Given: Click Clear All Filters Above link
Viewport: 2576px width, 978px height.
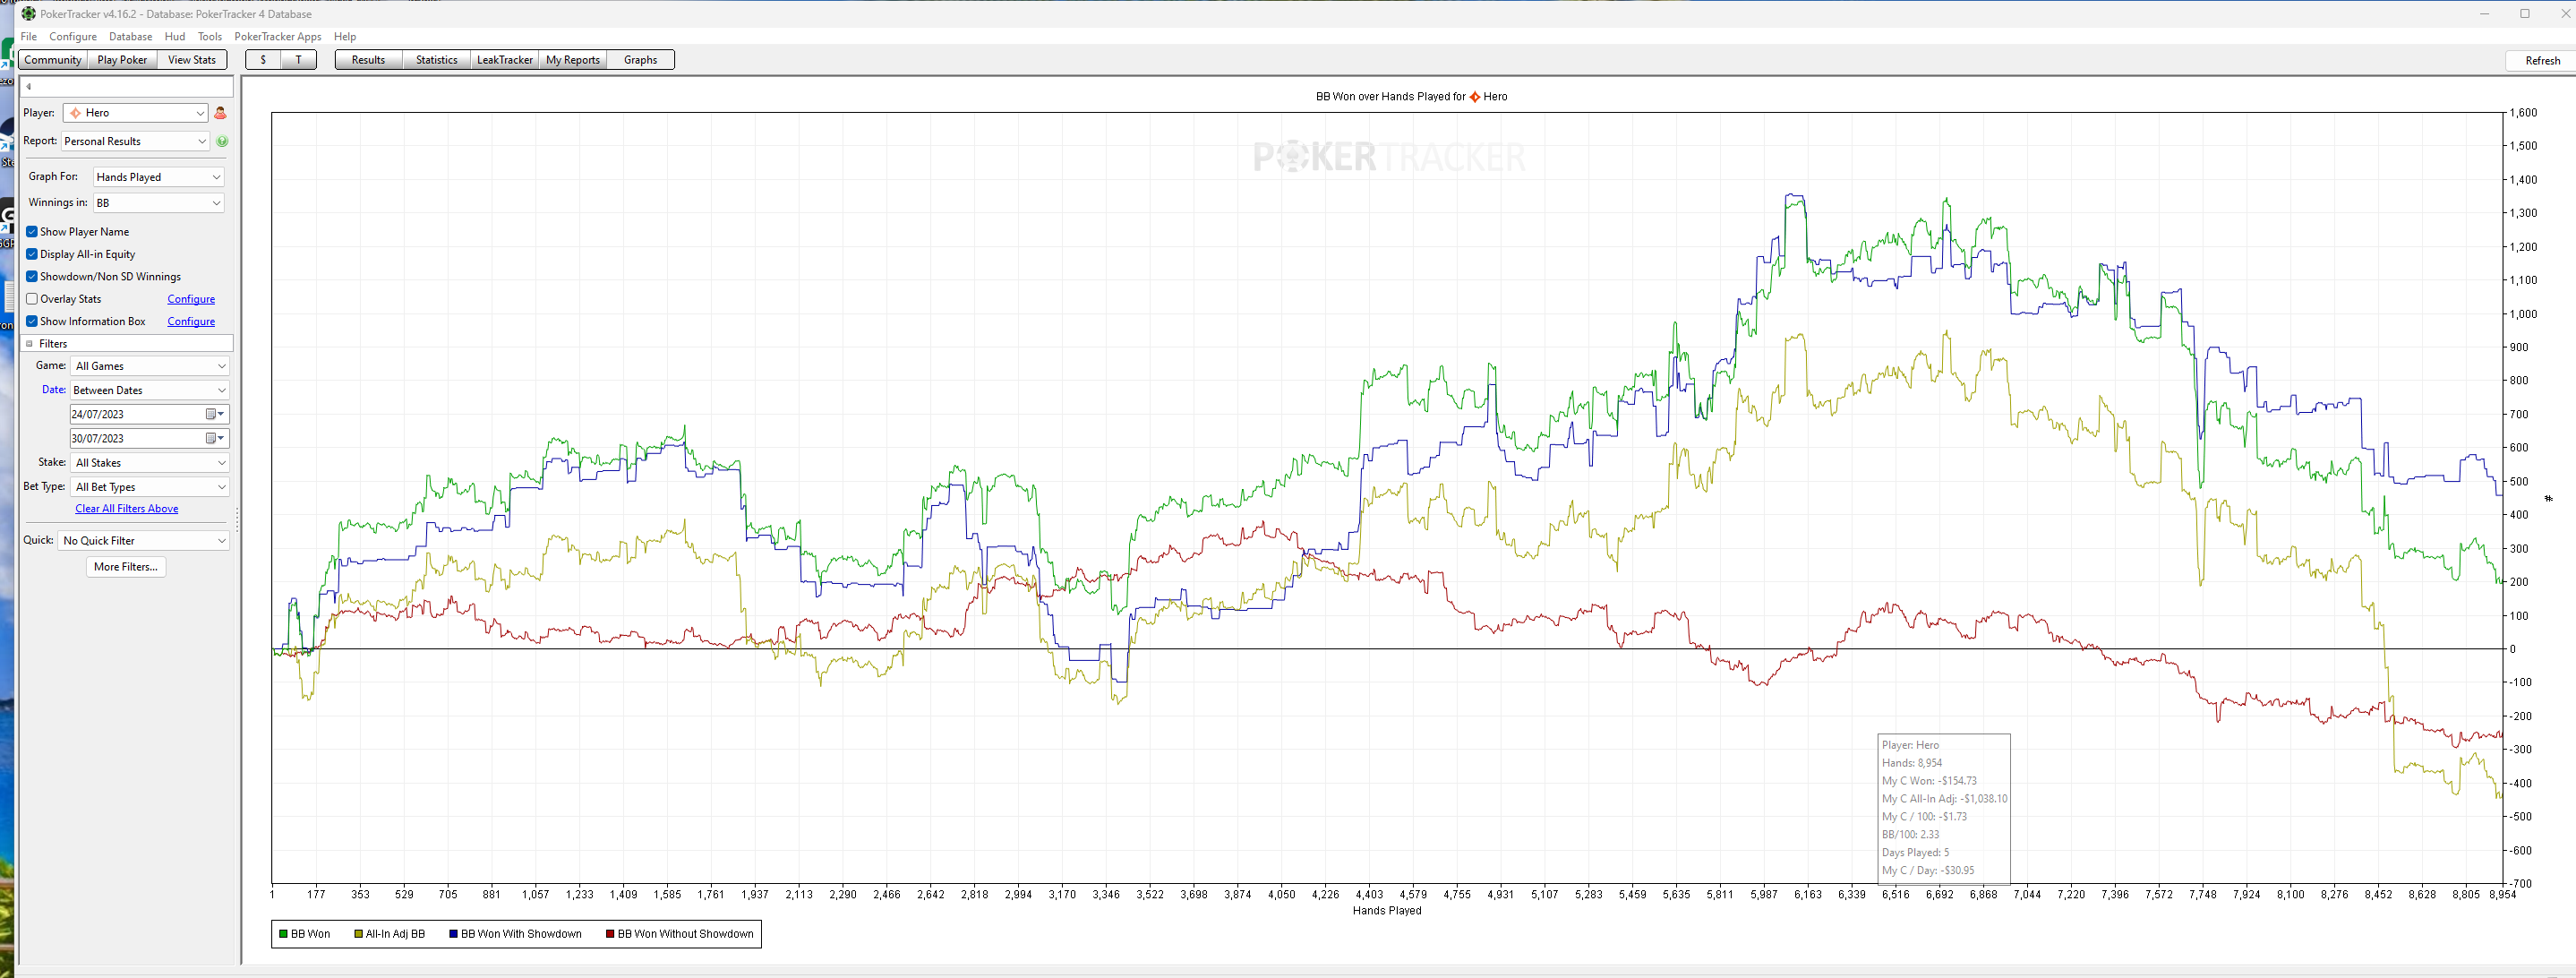Looking at the screenshot, I should point(127,509).
